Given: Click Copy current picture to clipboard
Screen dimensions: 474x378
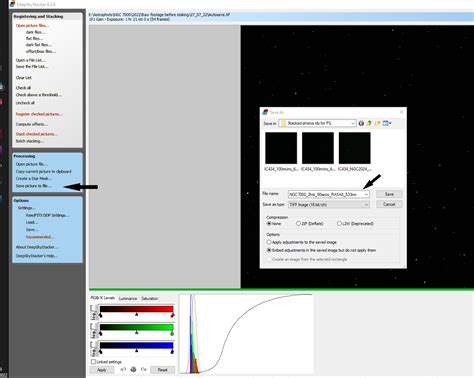Looking at the screenshot, I should 44,172.
